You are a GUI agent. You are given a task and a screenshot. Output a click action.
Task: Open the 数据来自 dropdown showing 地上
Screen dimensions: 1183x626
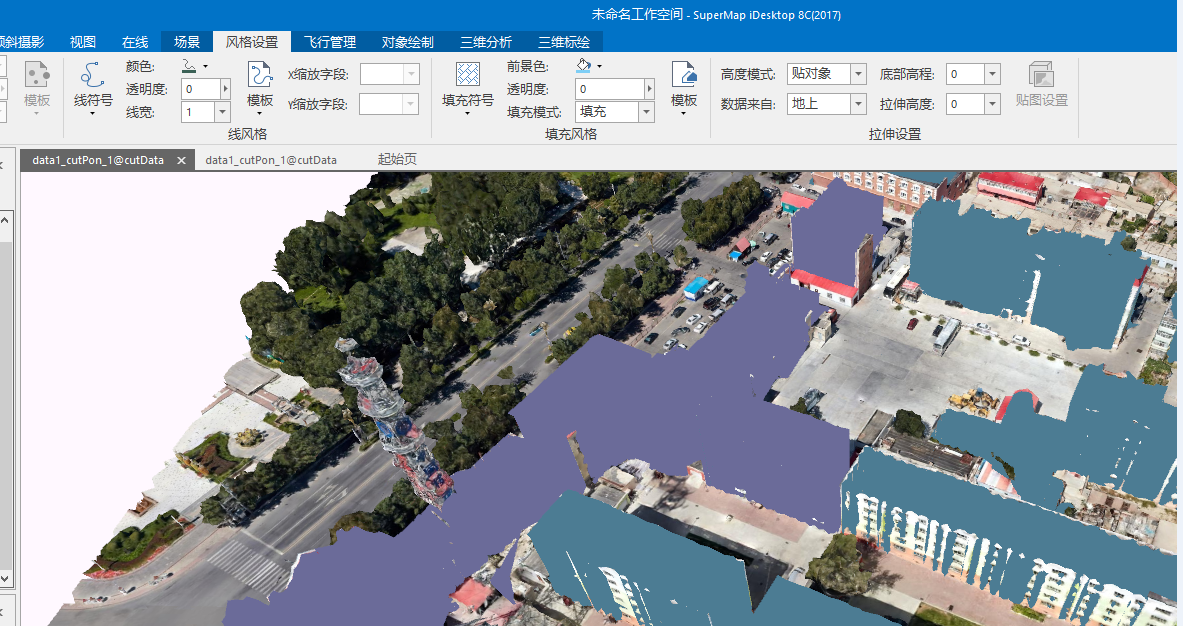click(858, 103)
